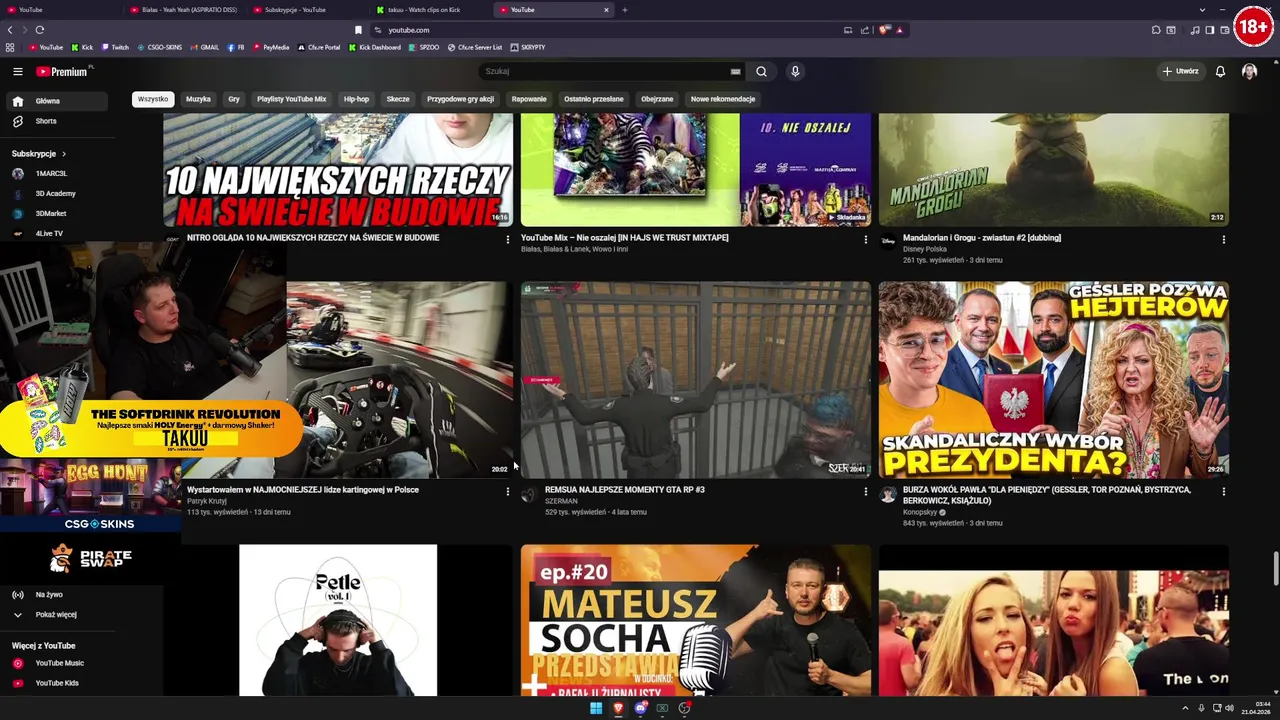The image size is (1280, 720).
Task: Open more options for REMSUA GTA RP video
Action: coord(865,491)
